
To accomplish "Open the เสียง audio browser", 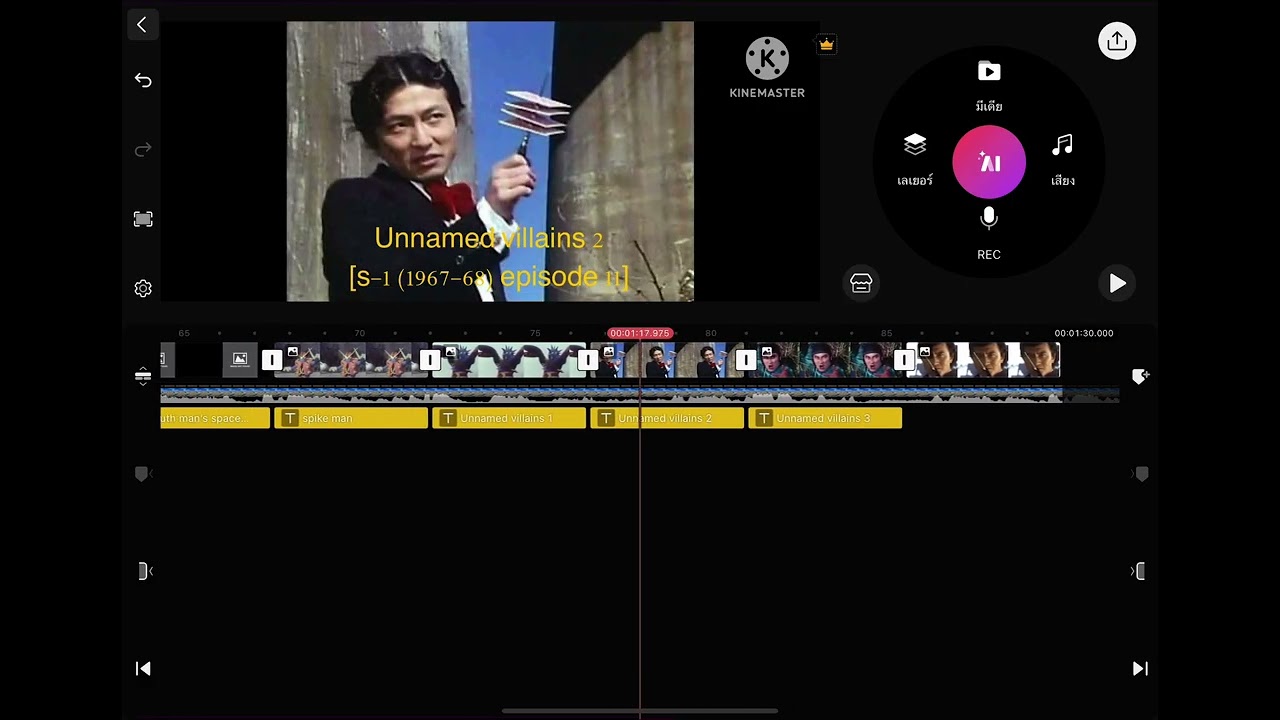I will tap(1063, 160).
